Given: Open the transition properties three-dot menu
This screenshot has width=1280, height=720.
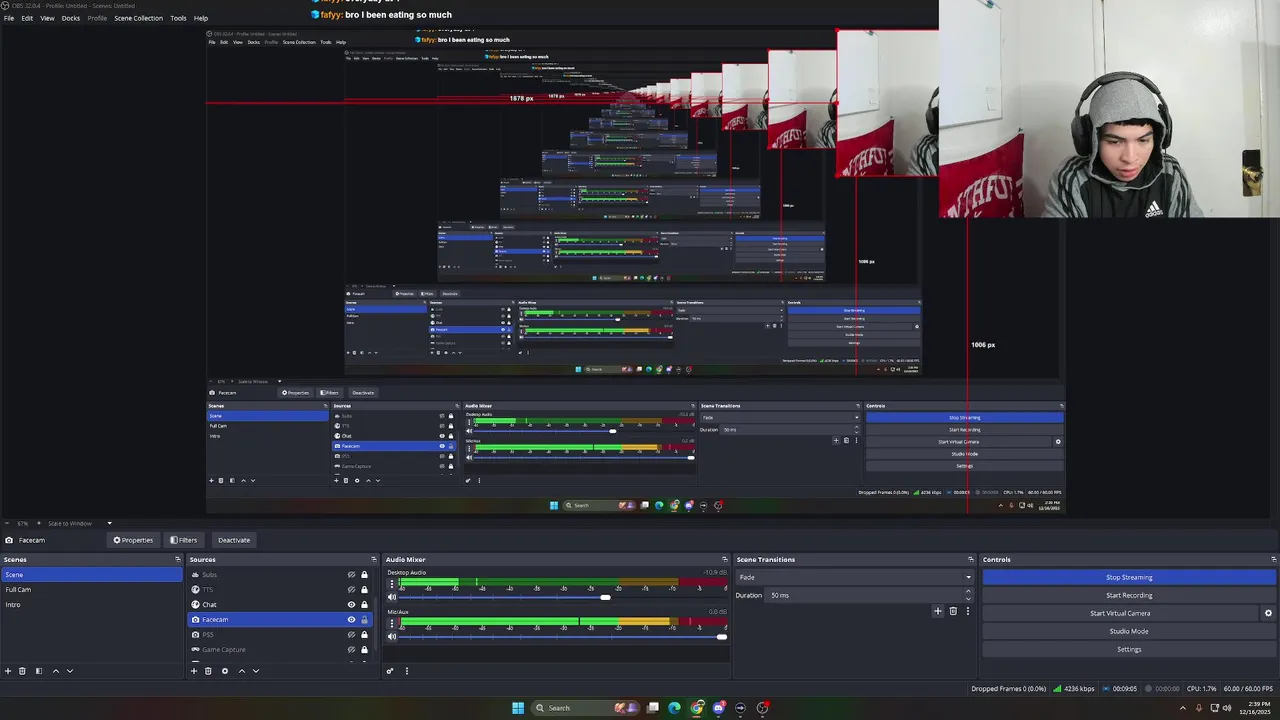Looking at the screenshot, I should click(x=967, y=611).
